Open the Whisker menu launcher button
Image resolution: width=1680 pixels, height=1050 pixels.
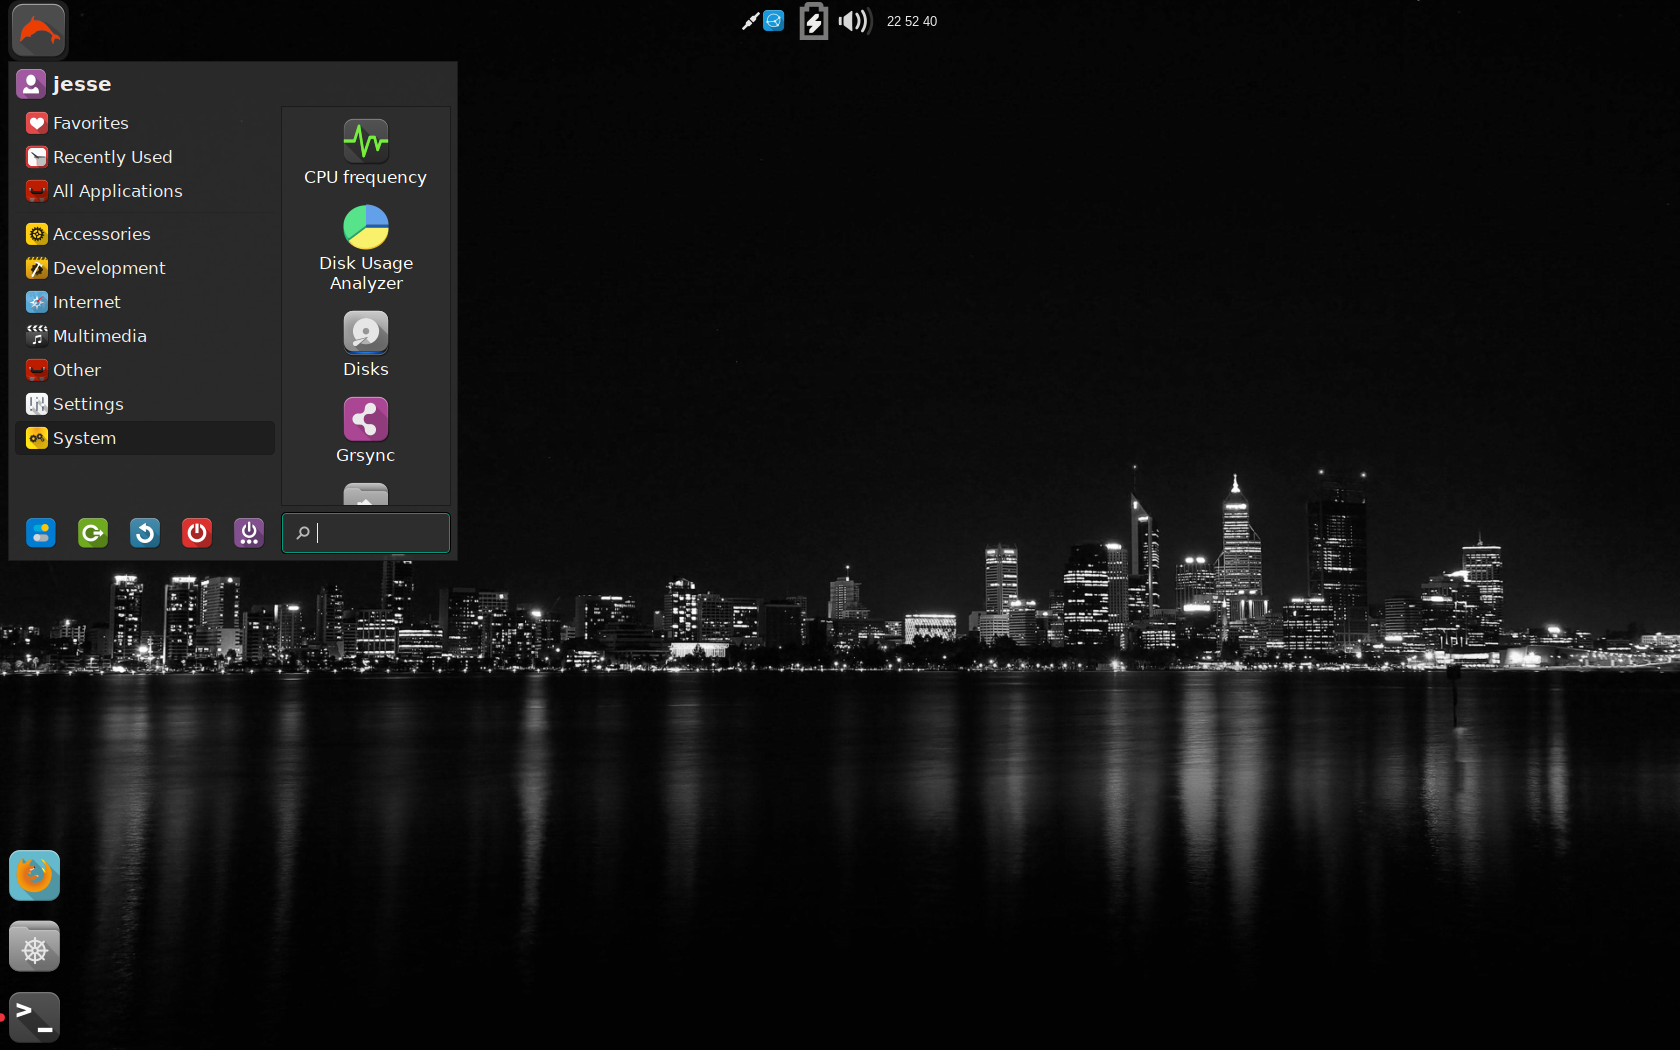[39, 30]
